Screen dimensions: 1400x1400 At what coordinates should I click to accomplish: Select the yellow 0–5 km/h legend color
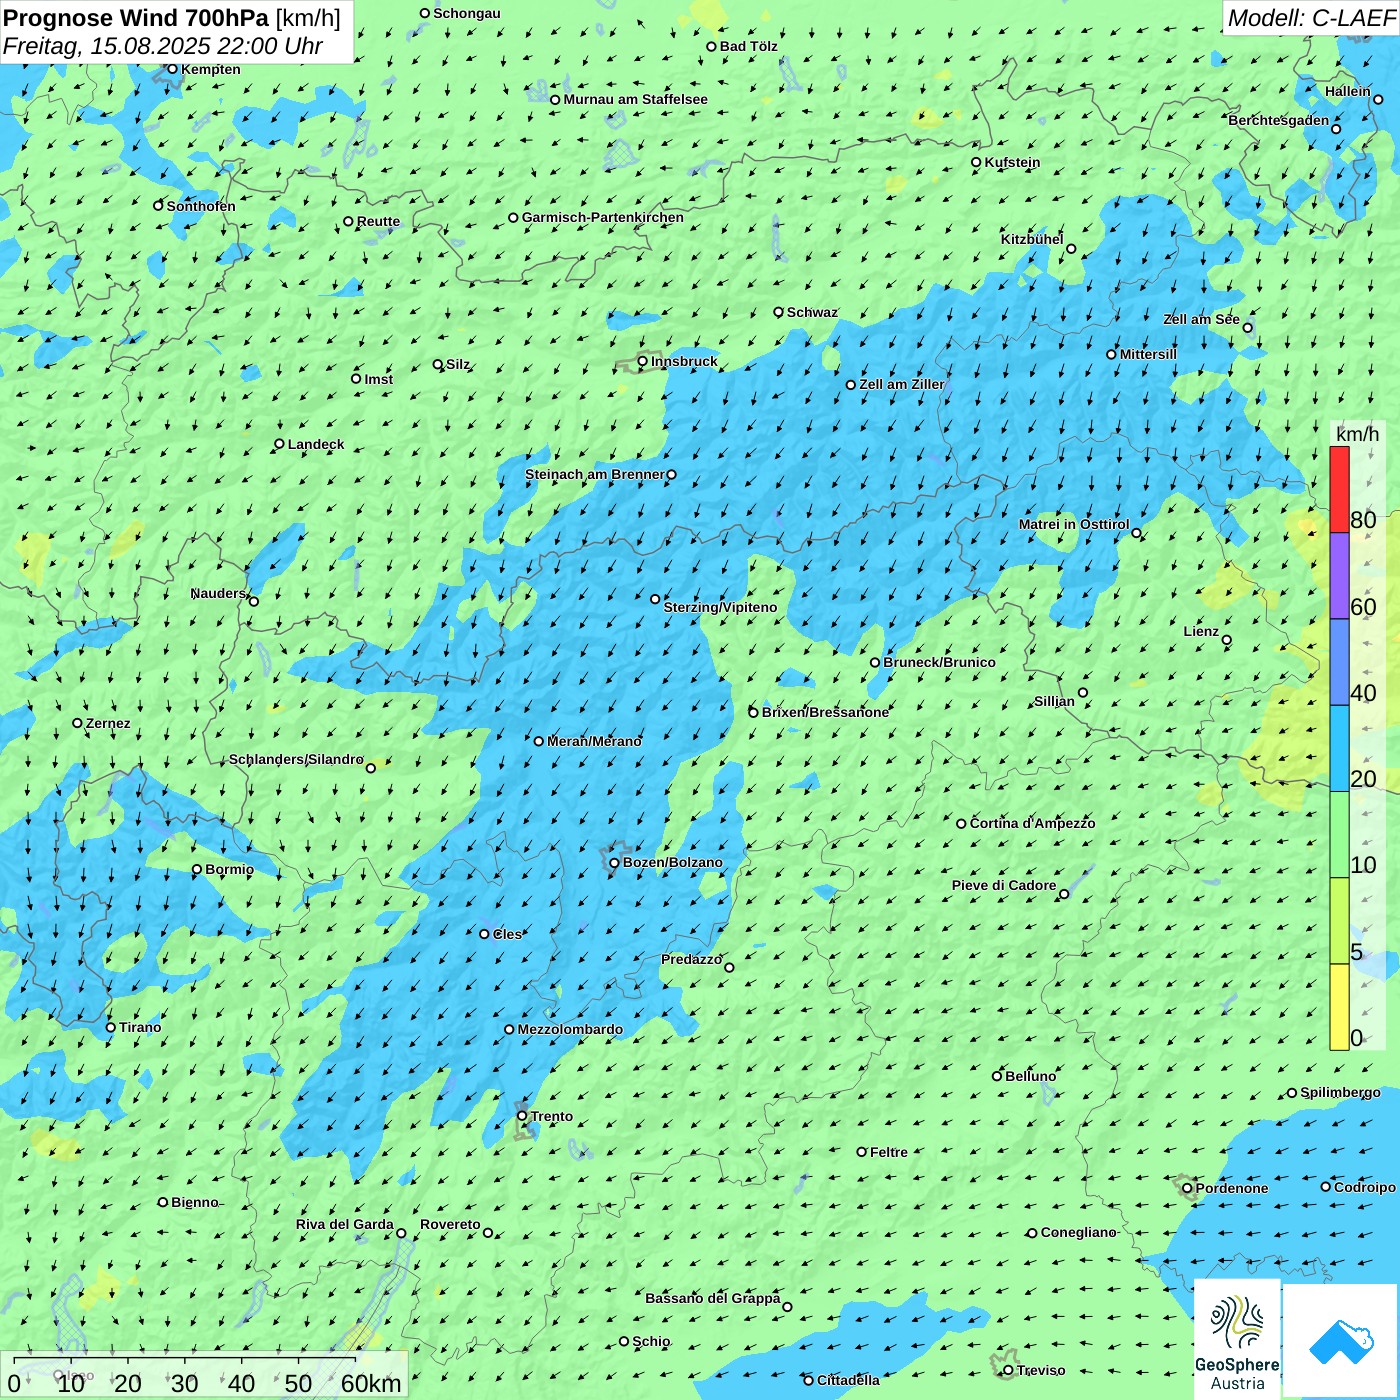1339,1007
